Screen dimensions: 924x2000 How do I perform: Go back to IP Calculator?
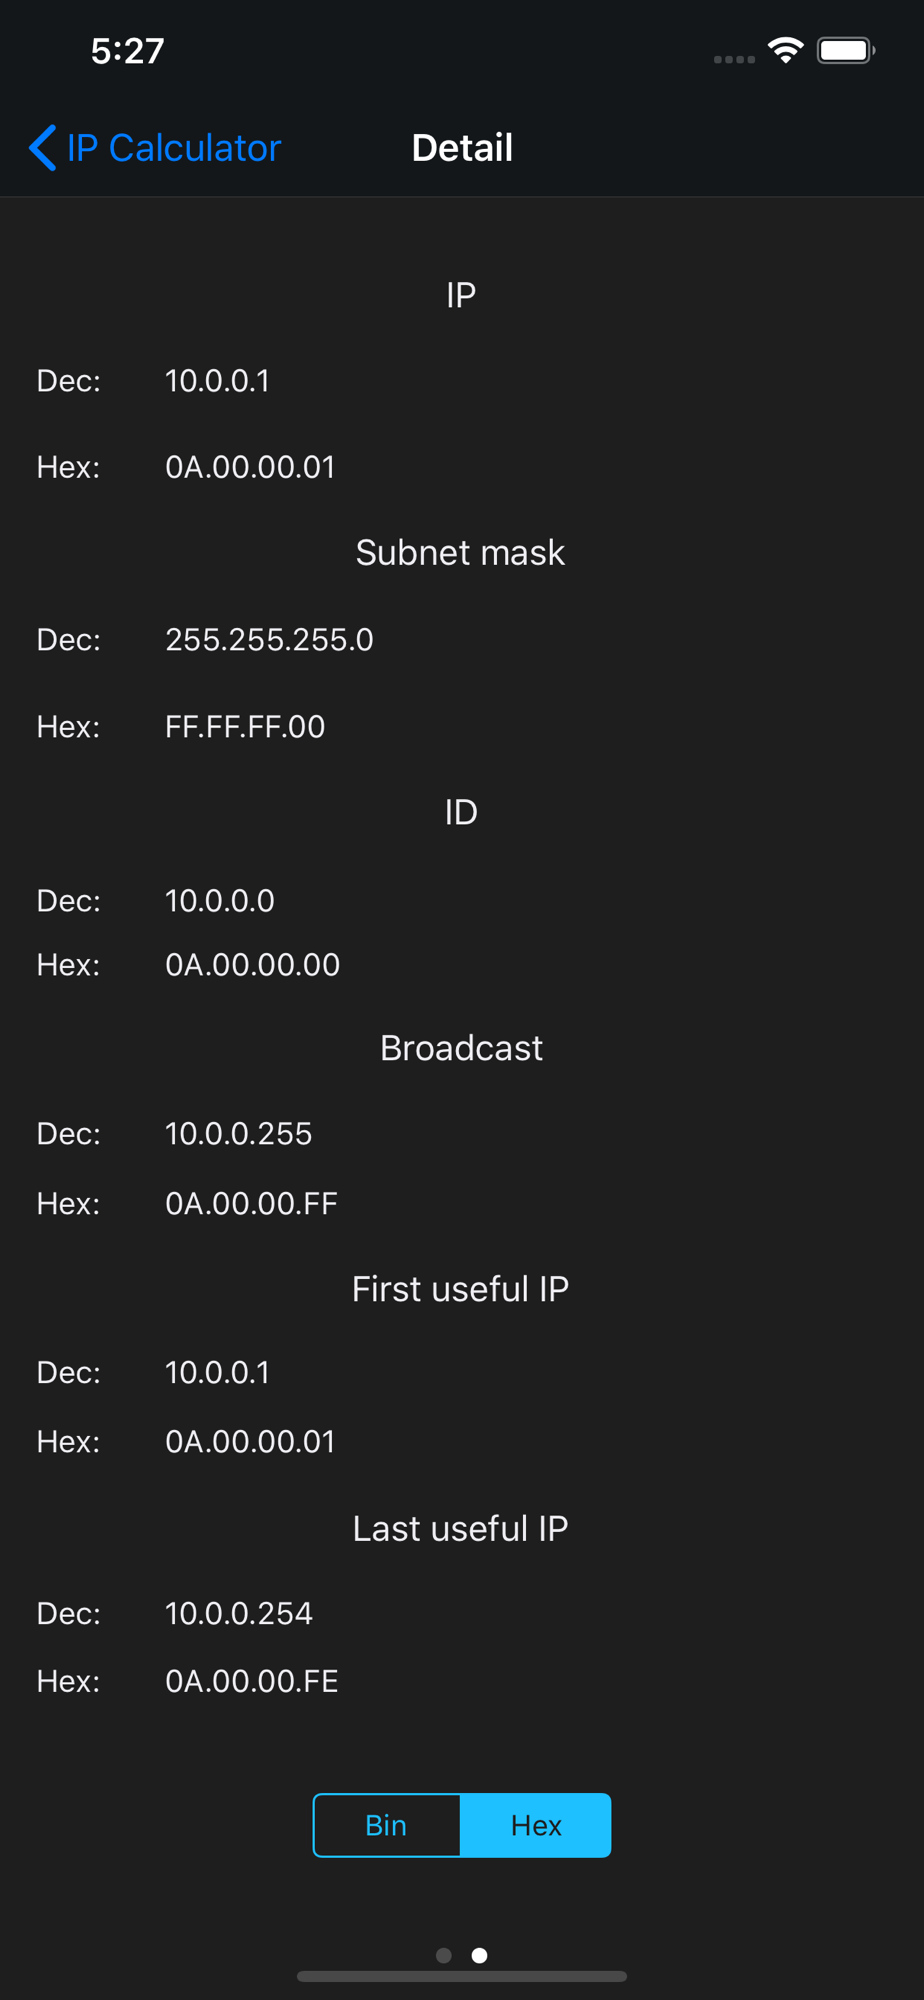174,148
